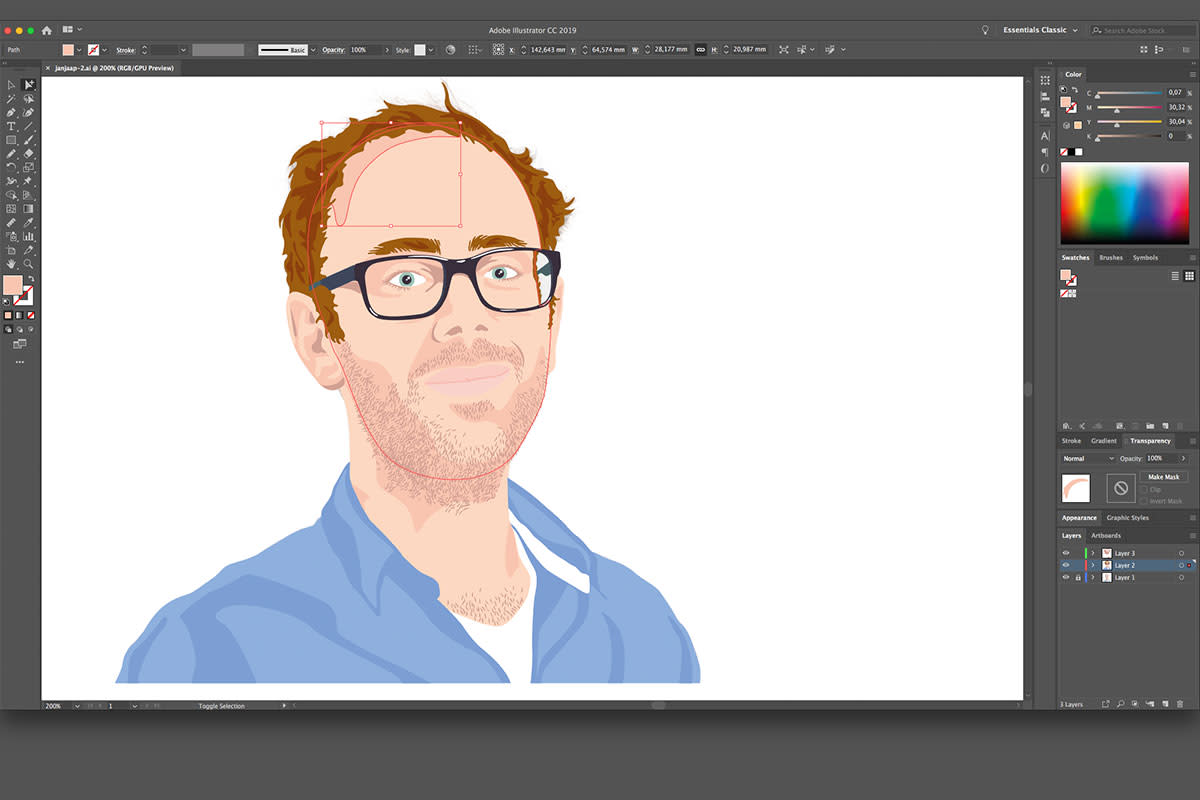Image resolution: width=1200 pixels, height=800 pixels.
Task: Select the Rotate tool
Action: pos(11,167)
